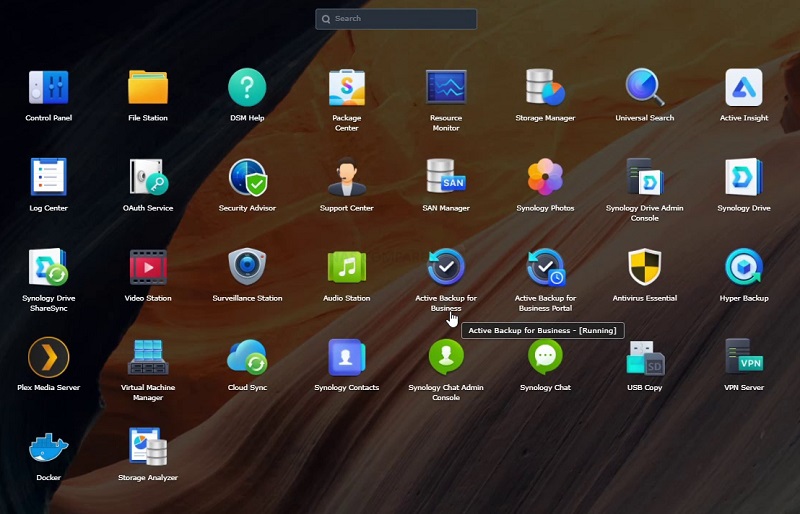Image resolution: width=800 pixels, height=514 pixels.
Task: Open Docker application
Action: (48, 447)
